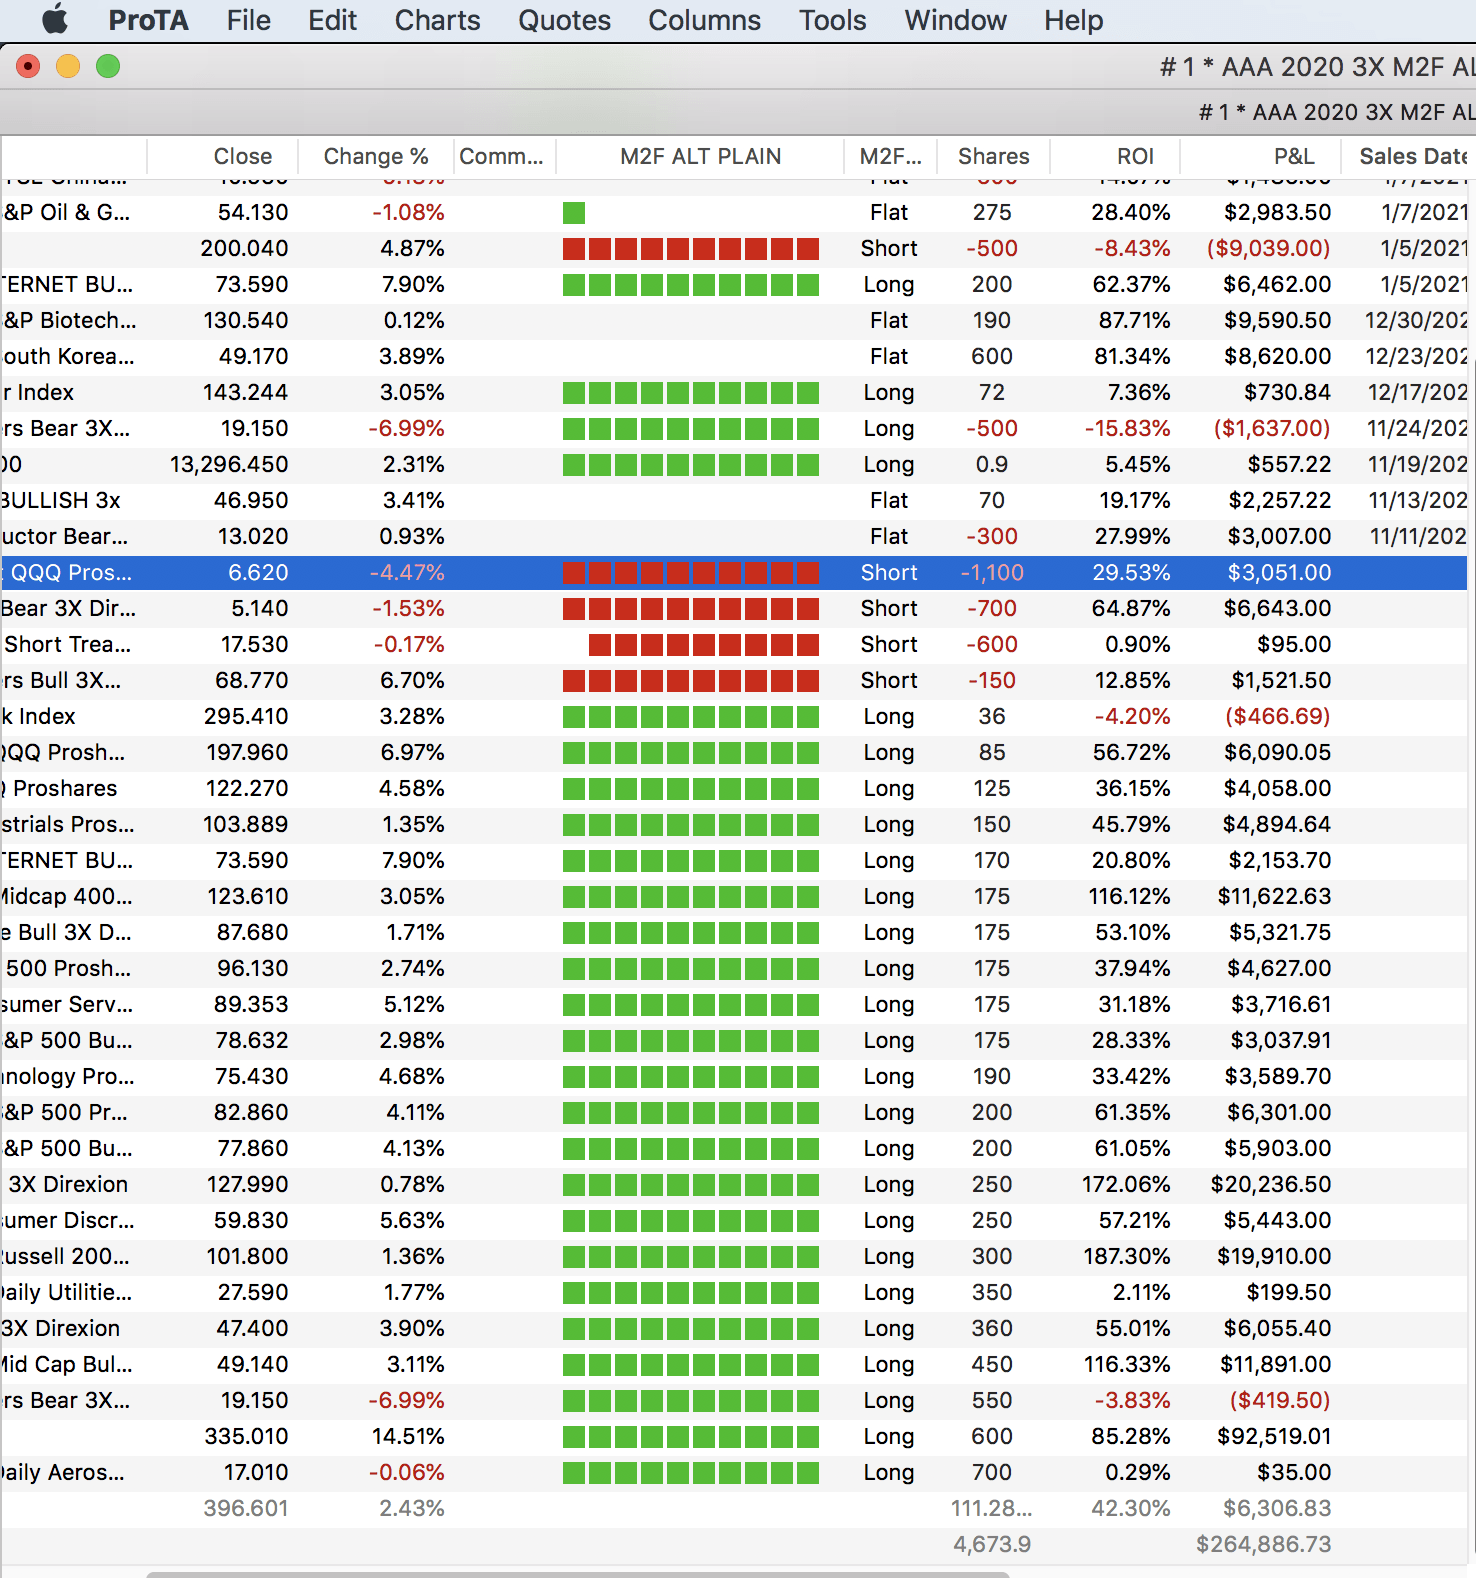Sort by the Change % column header
The width and height of the screenshot is (1476, 1578).
click(376, 157)
